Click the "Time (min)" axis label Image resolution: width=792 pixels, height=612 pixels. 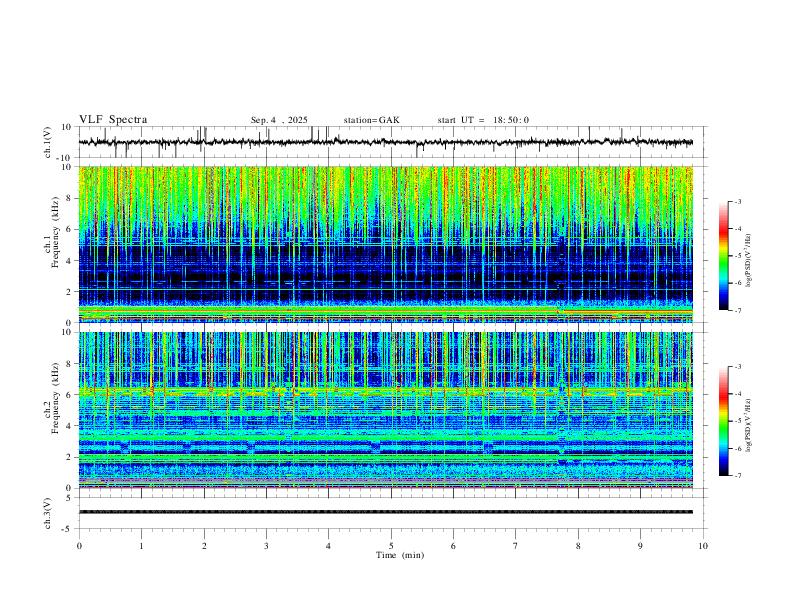click(400, 555)
